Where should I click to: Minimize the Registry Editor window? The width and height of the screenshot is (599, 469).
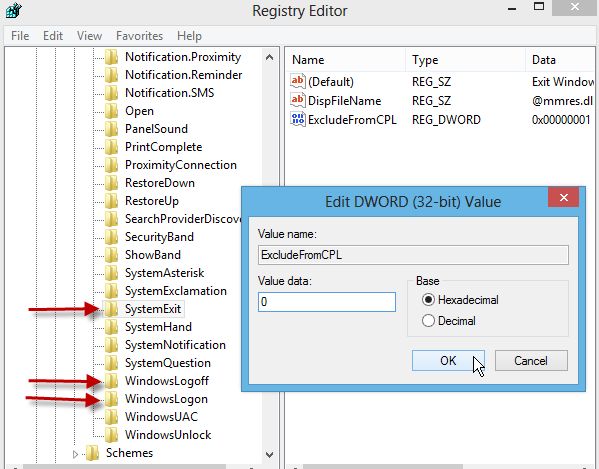click(512, 8)
